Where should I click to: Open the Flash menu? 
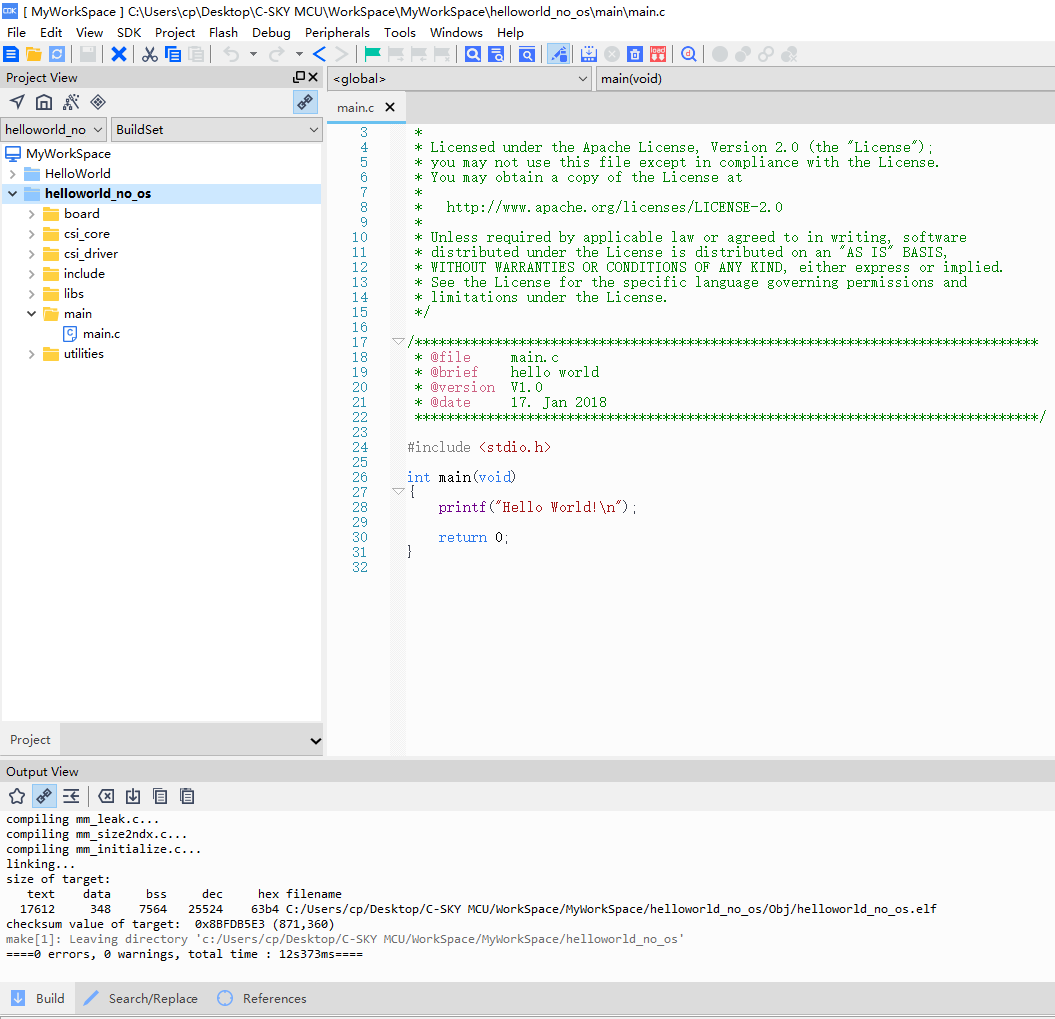(223, 32)
